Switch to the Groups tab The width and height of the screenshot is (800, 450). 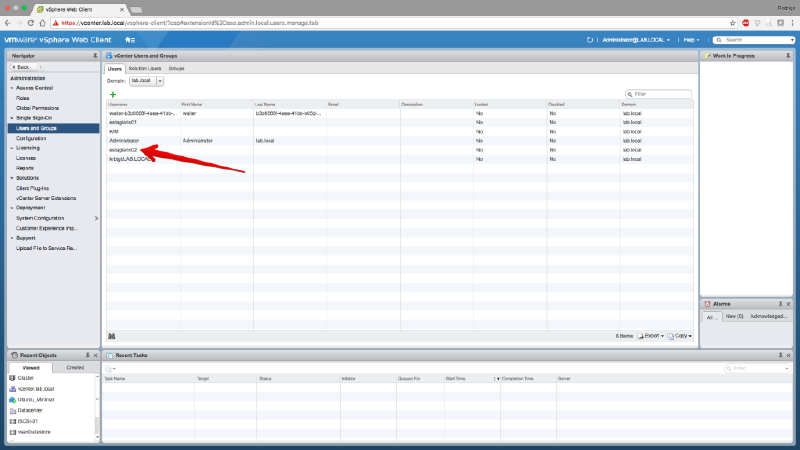[x=175, y=67]
